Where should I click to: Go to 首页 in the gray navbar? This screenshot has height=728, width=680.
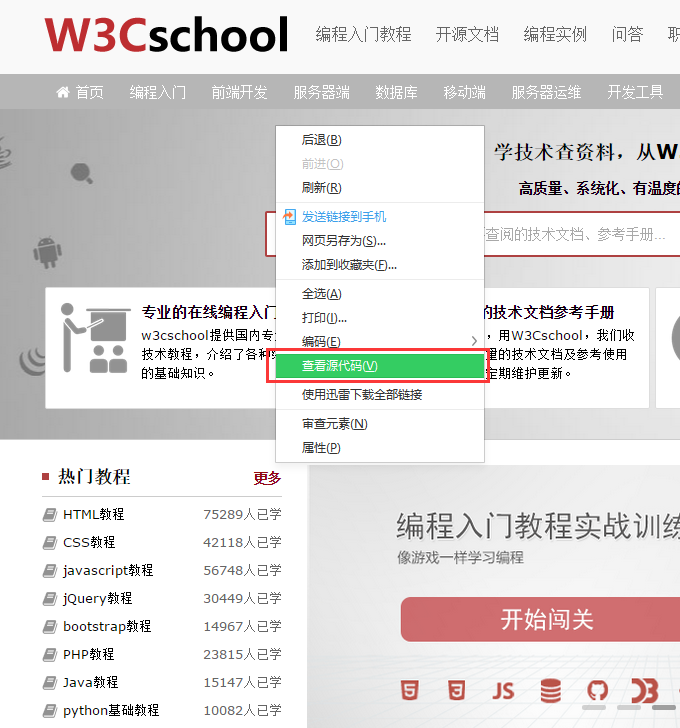(x=90, y=92)
